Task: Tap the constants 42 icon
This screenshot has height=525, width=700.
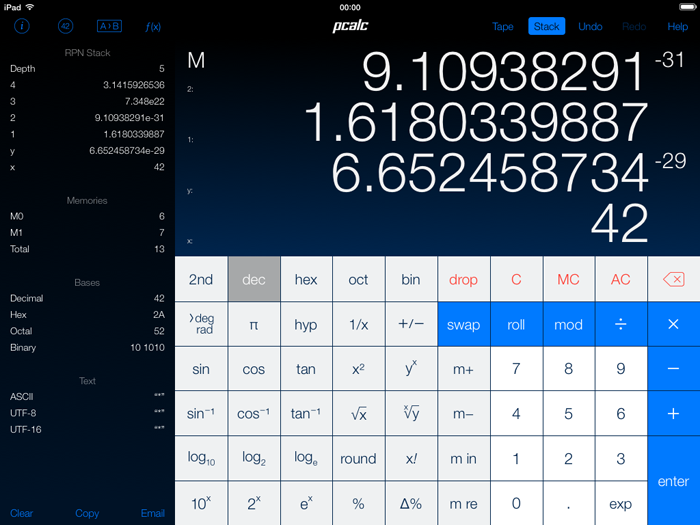Action: 65,26
